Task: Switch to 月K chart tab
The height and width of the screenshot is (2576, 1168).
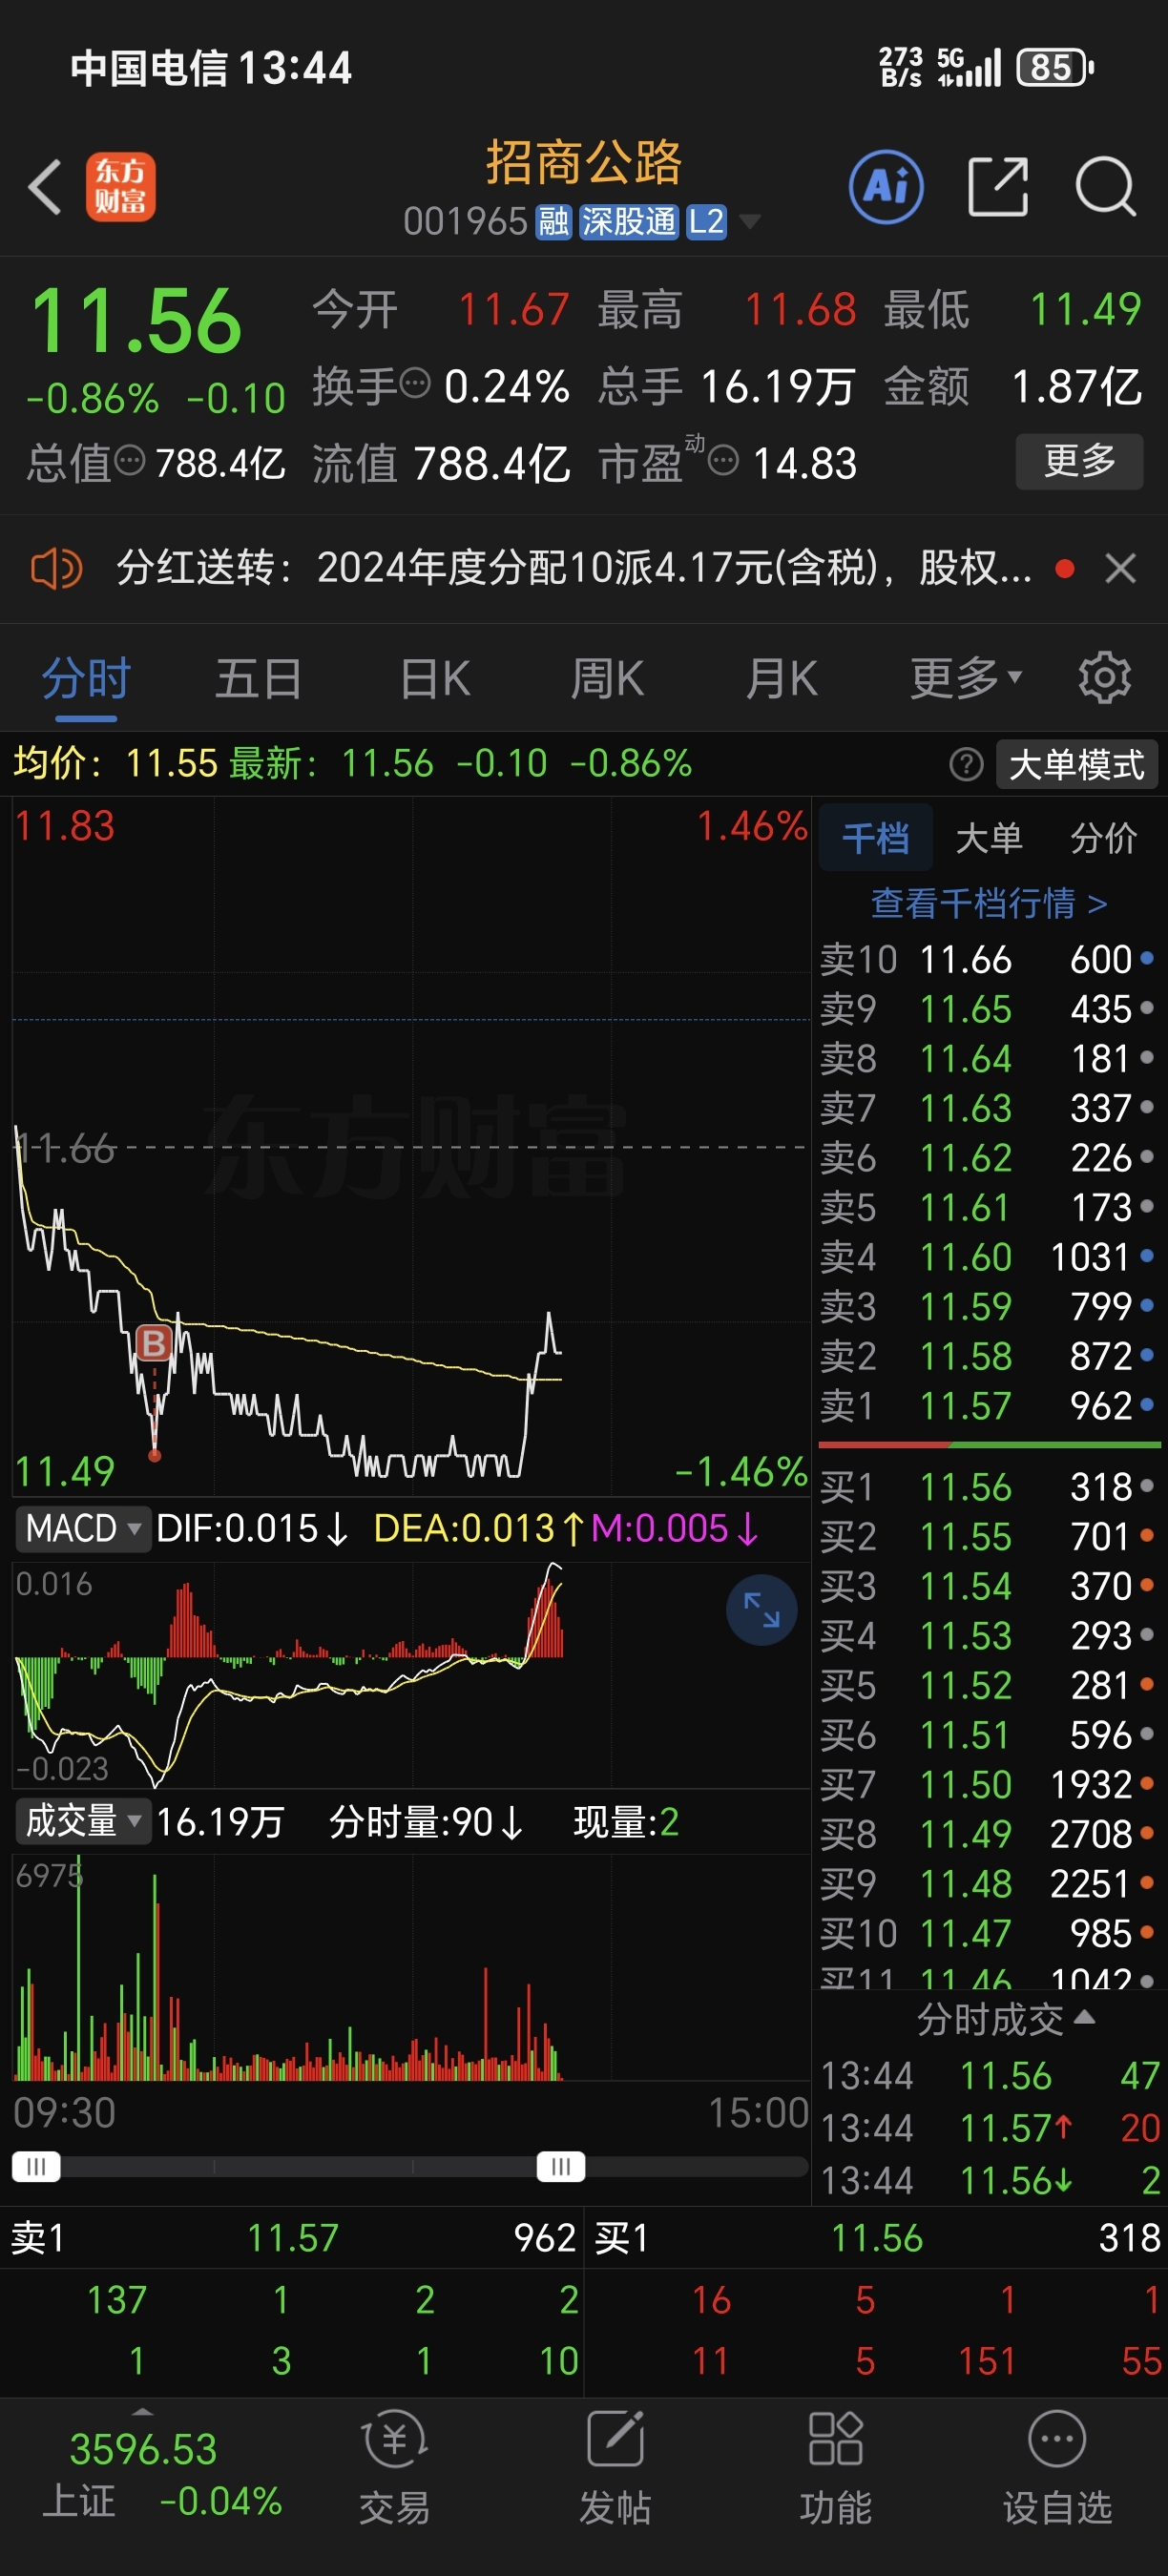Action: 781,679
